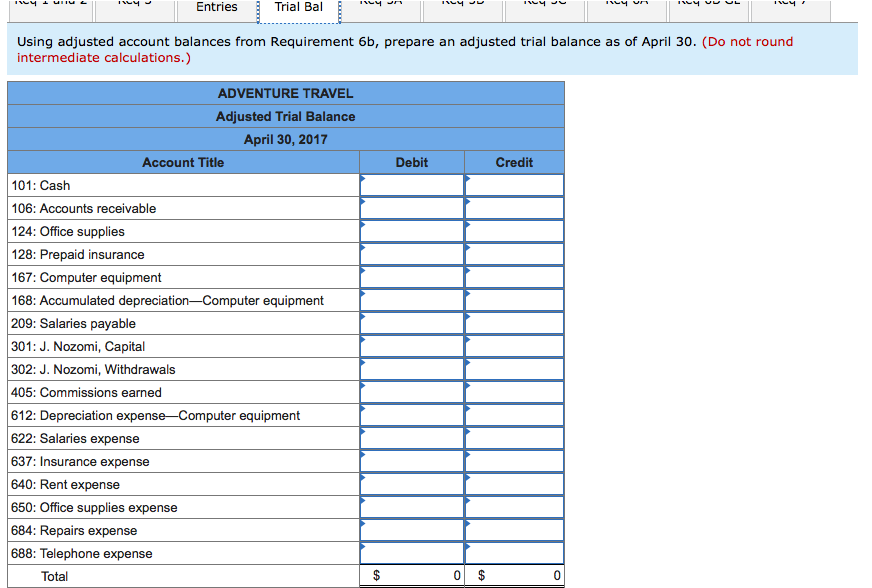Click Debit cell for 167: Computer equipment
The height and width of the screenshot is (588, 872).
click(412, 277)
